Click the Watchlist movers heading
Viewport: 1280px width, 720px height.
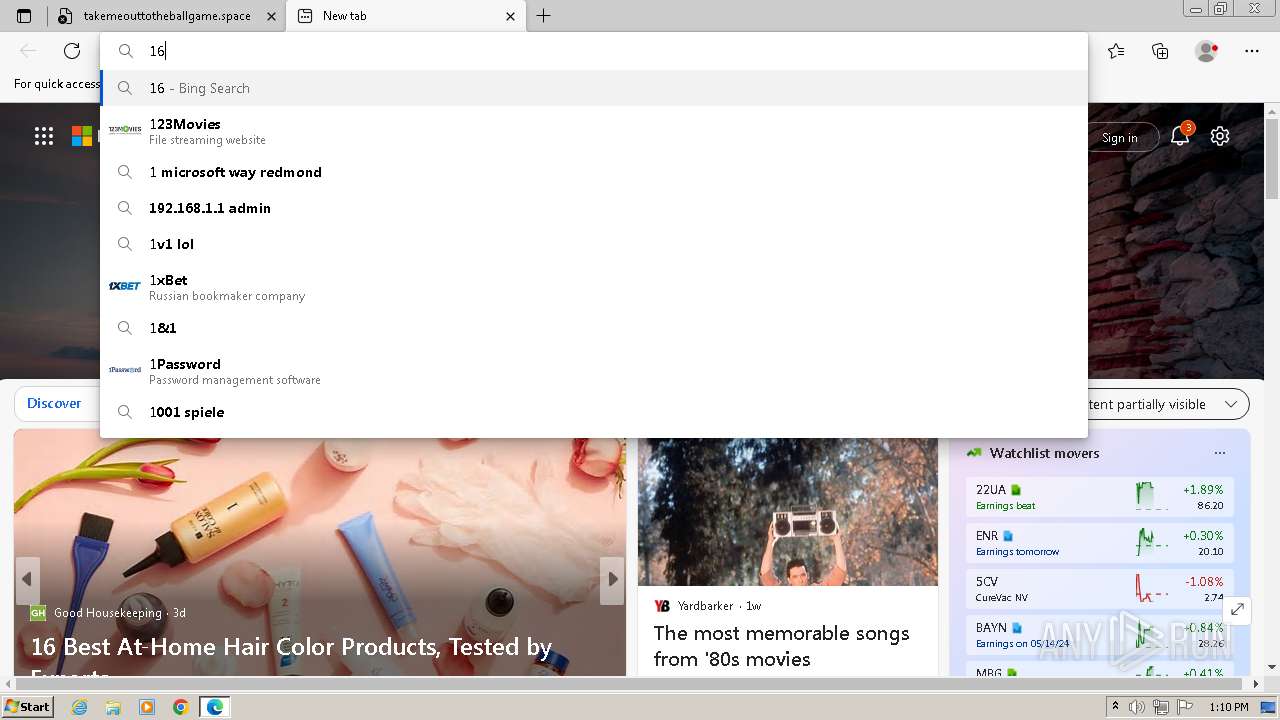(1044, 453)
